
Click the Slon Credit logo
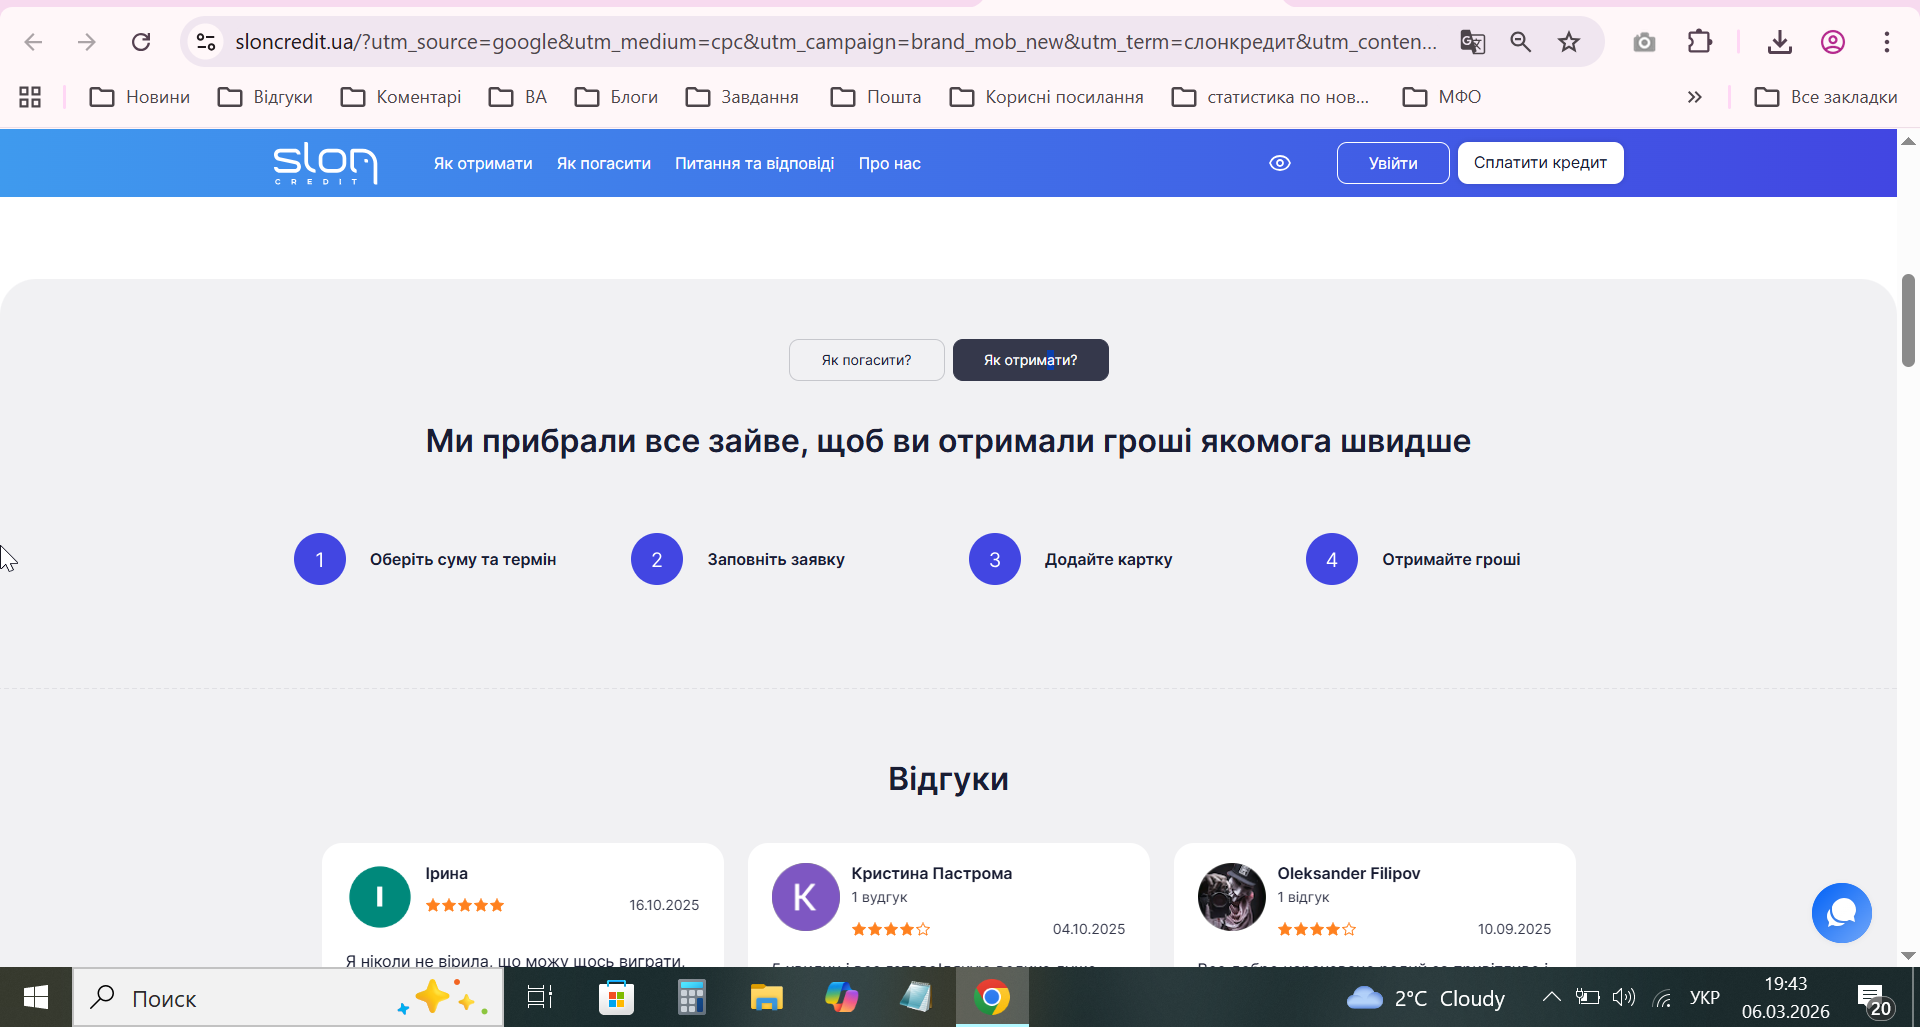click(325, 163)
